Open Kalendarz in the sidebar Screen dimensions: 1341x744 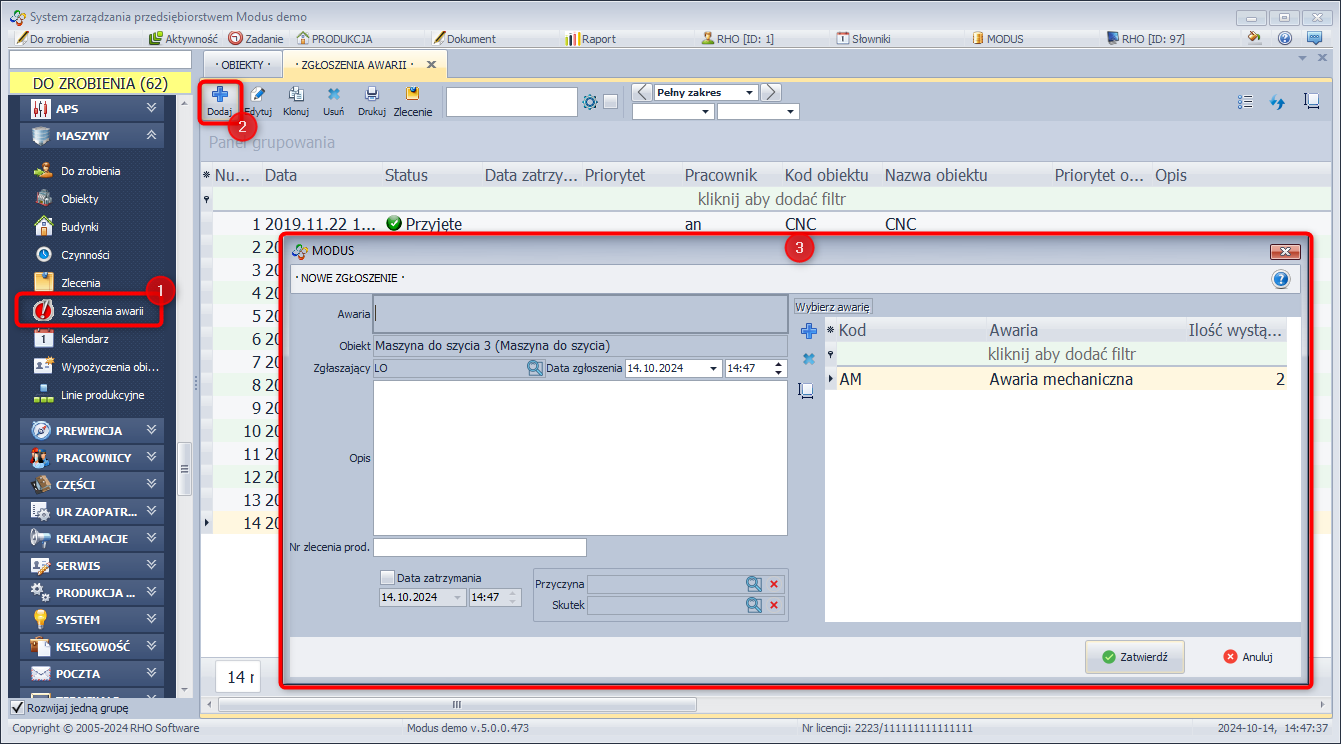(x=83, y=339)
